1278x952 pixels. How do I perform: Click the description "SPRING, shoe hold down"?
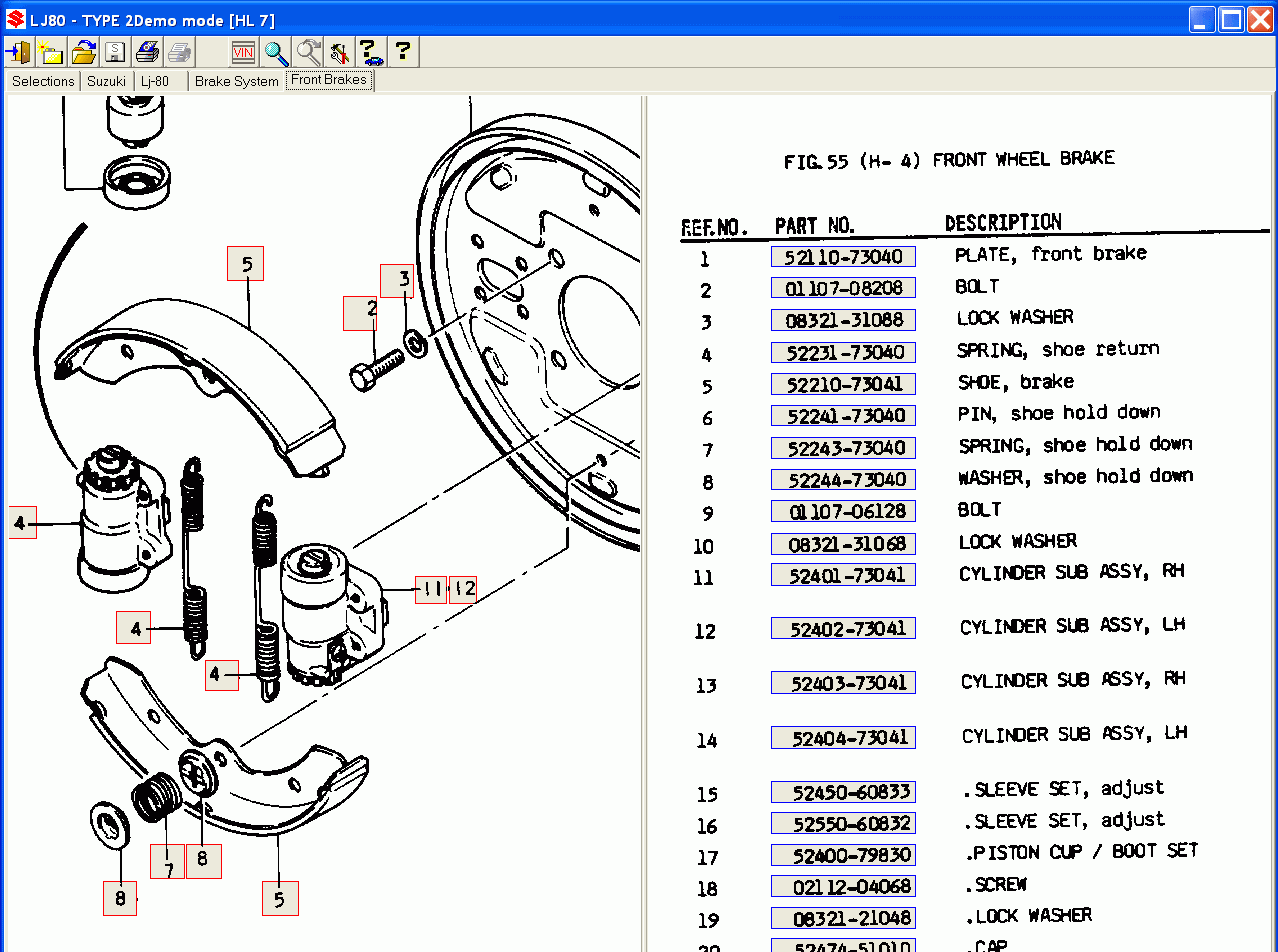(x=1076, y=445)
